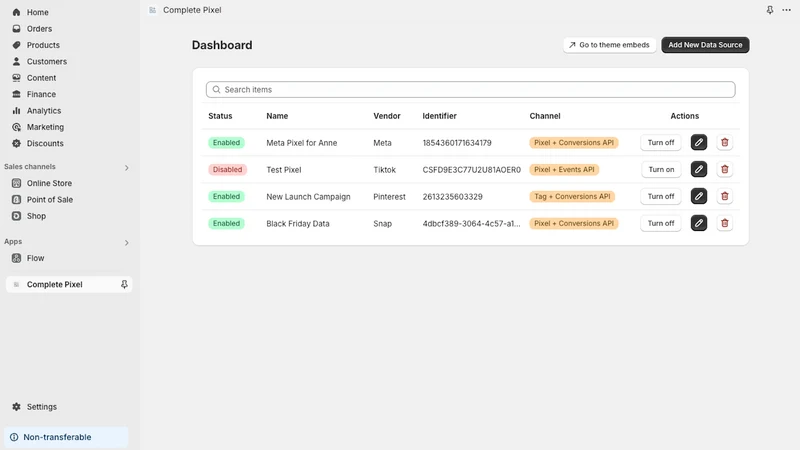Select identifier 2613235603329
The image size is (800, 450).
coord(452,196)
